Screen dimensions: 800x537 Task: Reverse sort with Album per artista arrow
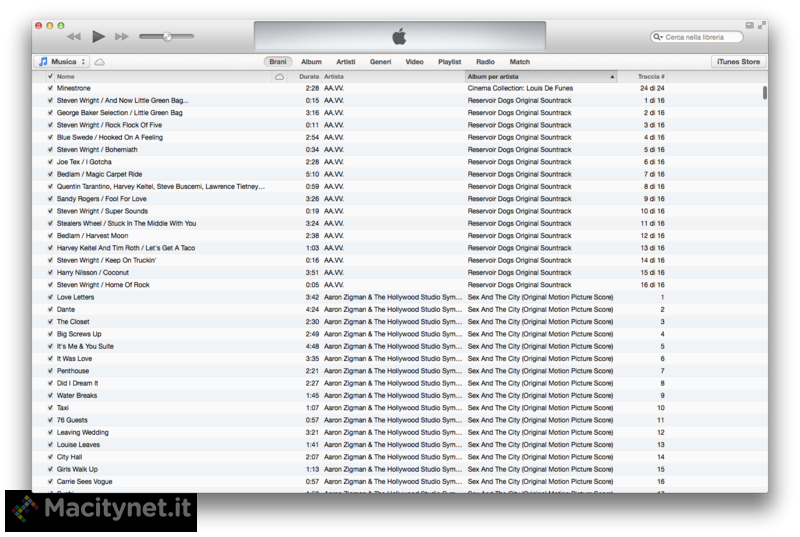(612, 77)
